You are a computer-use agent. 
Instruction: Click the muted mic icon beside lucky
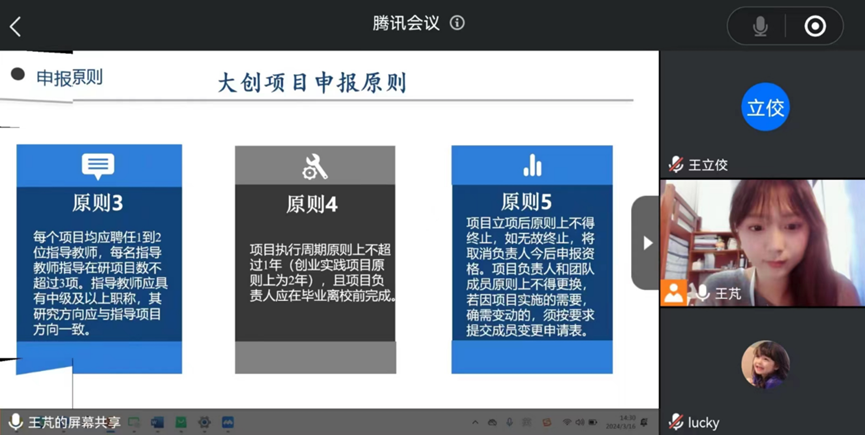[x=676, y=422]
